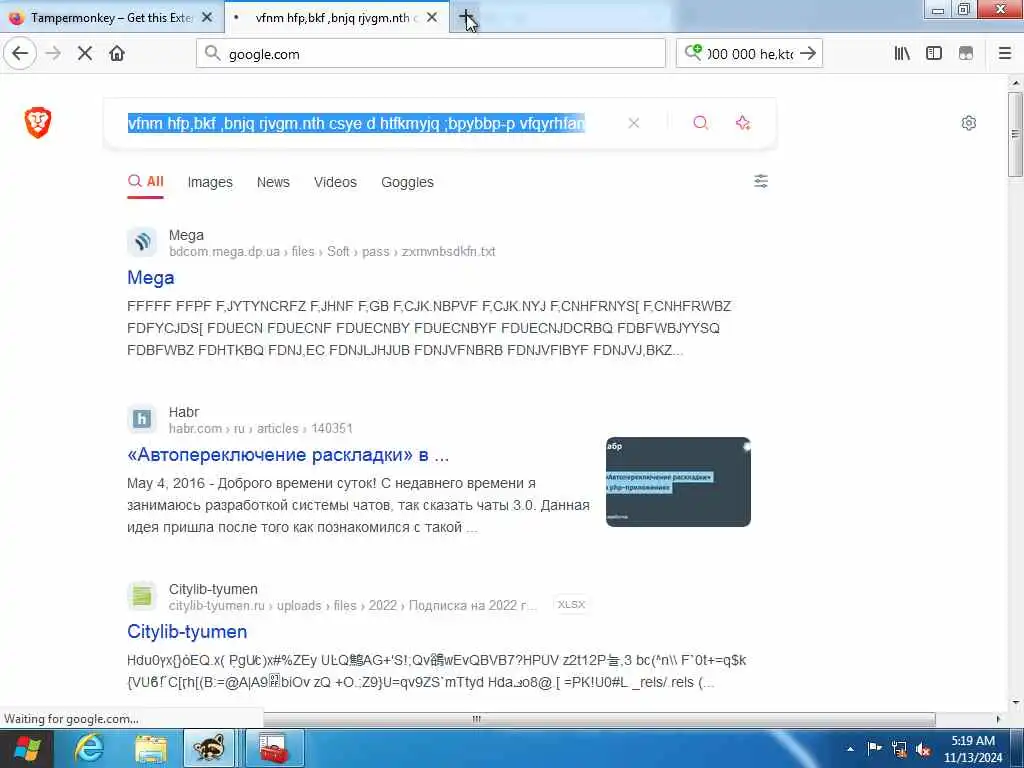Image resolution: width=1024 pixels, height=768 pixels.
Task: Open the Windows Start menu
Action: point(26,748)
